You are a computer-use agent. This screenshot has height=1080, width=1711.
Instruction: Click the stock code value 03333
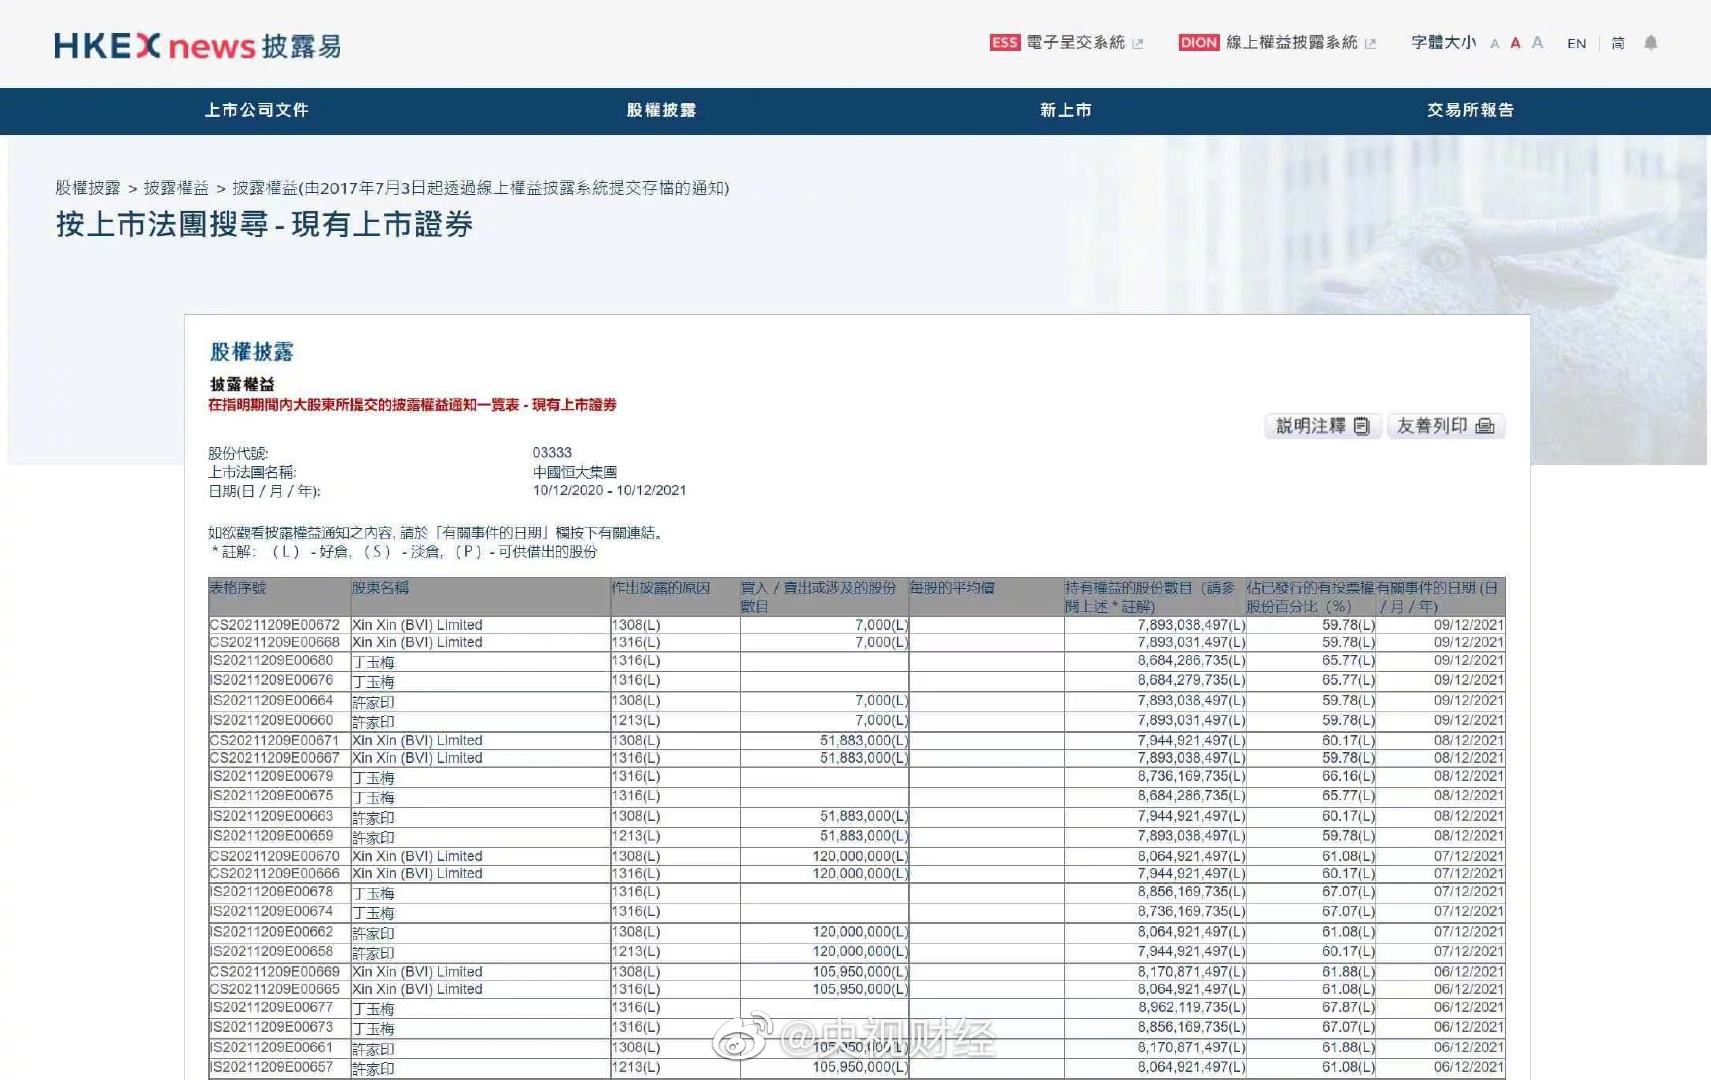coord(552,453)
